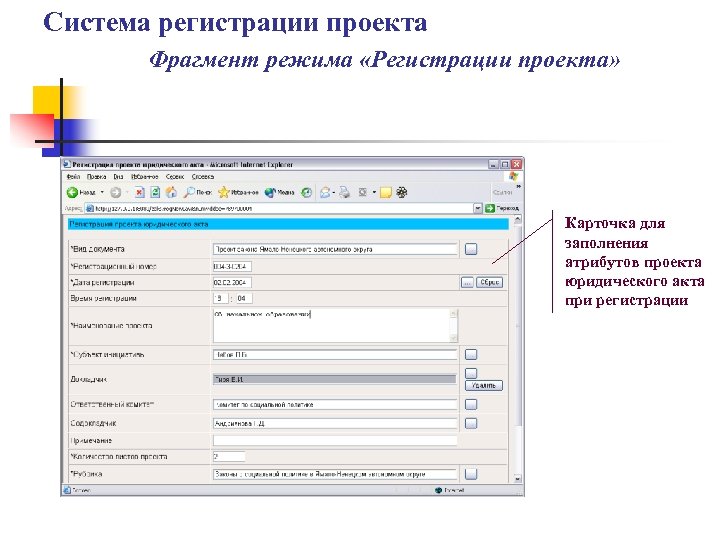Open the Избранное menu in menu bar
720x540 pixels.
(x=145, y=177)
